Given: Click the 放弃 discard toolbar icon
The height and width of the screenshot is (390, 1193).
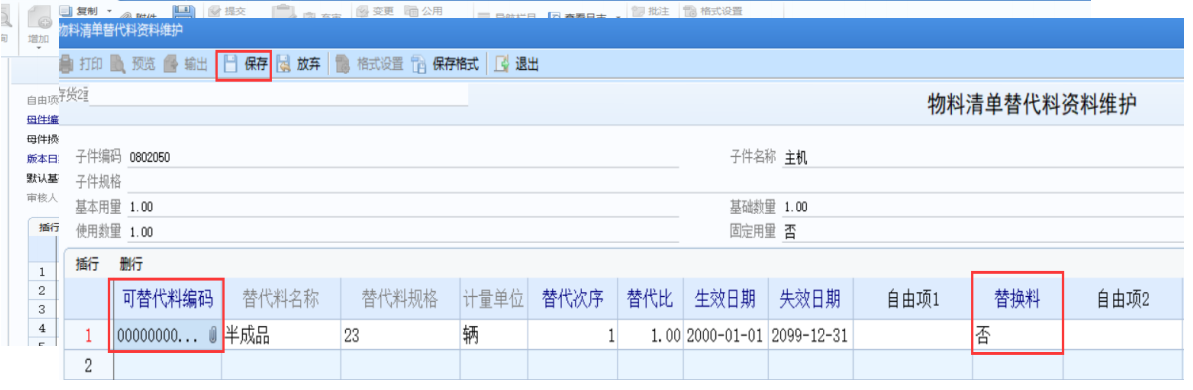Looking at the screenshot, I should (x=284, y=65).
